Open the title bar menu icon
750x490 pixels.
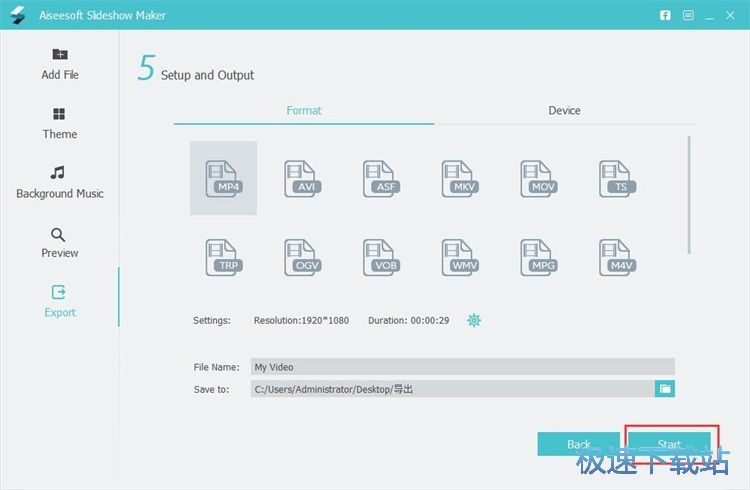(688, 15)
